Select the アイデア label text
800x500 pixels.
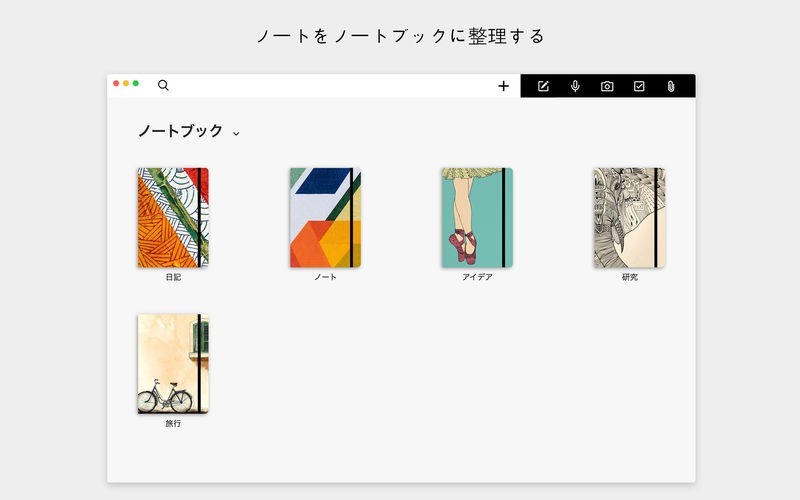[478, 277]
